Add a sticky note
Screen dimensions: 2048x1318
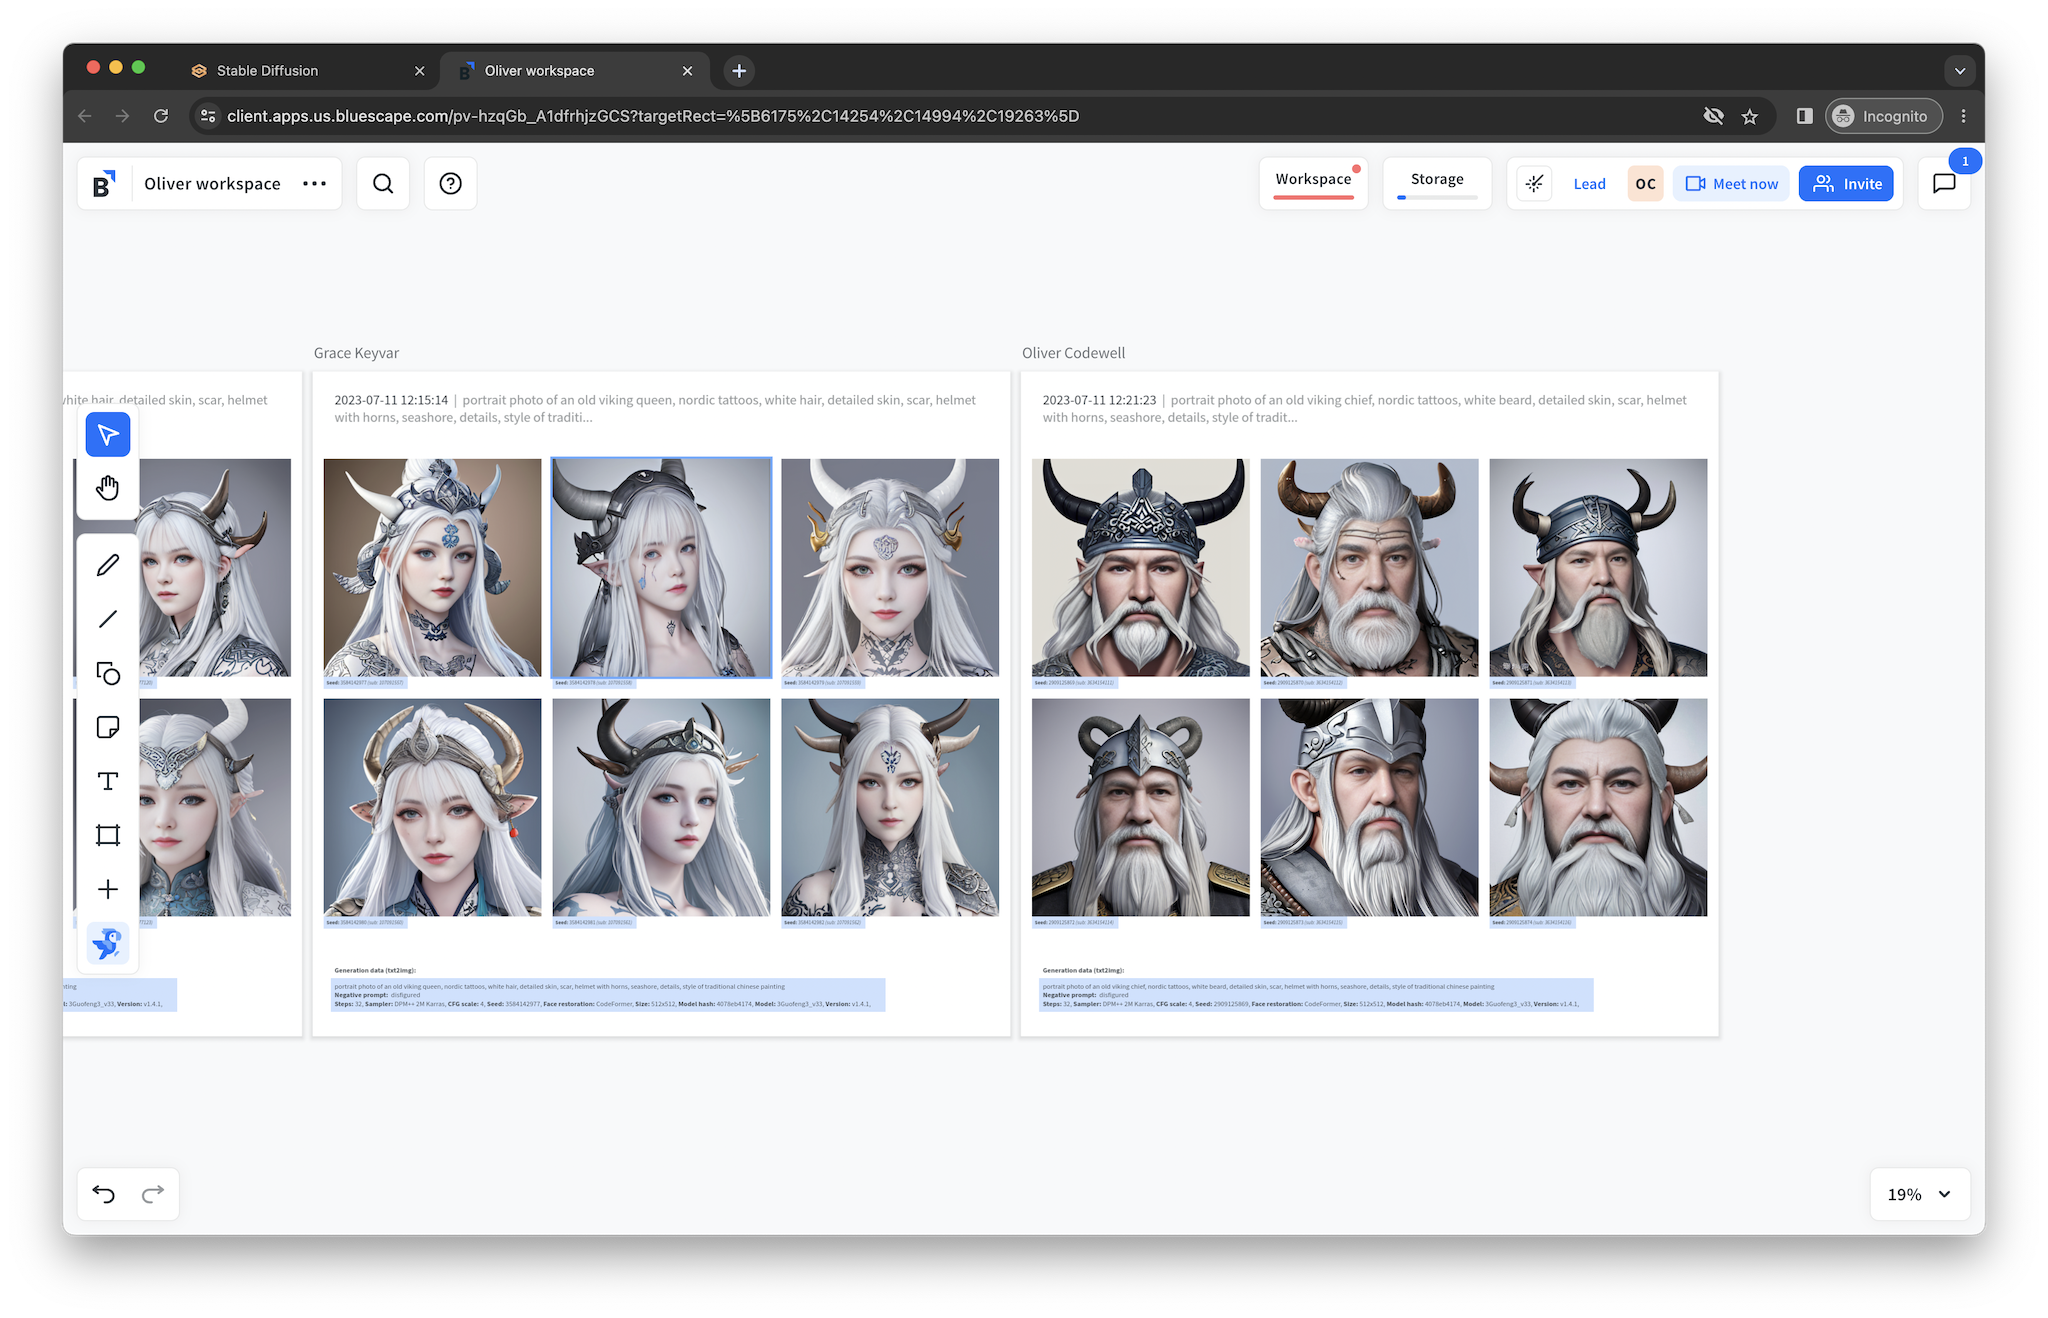click(108, 727)
